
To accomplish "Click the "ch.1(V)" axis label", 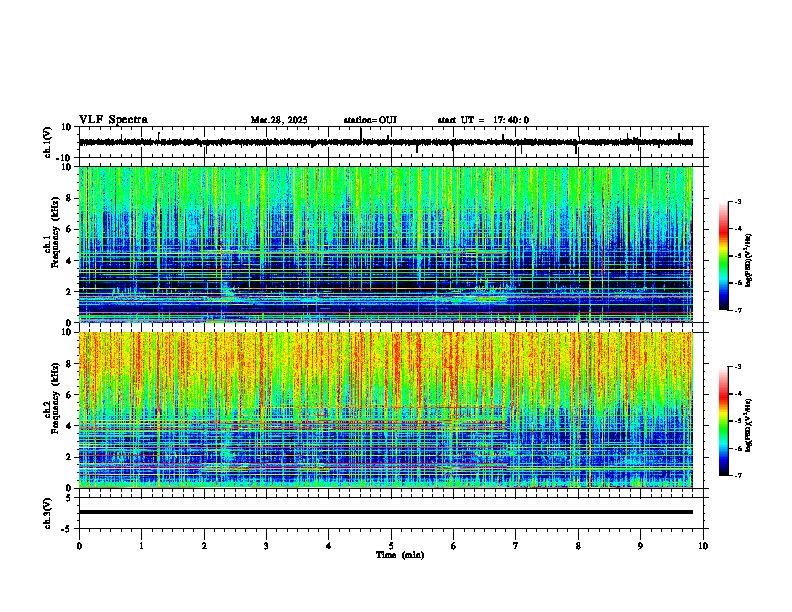I will pyautogui.click(x=48, y=142).
